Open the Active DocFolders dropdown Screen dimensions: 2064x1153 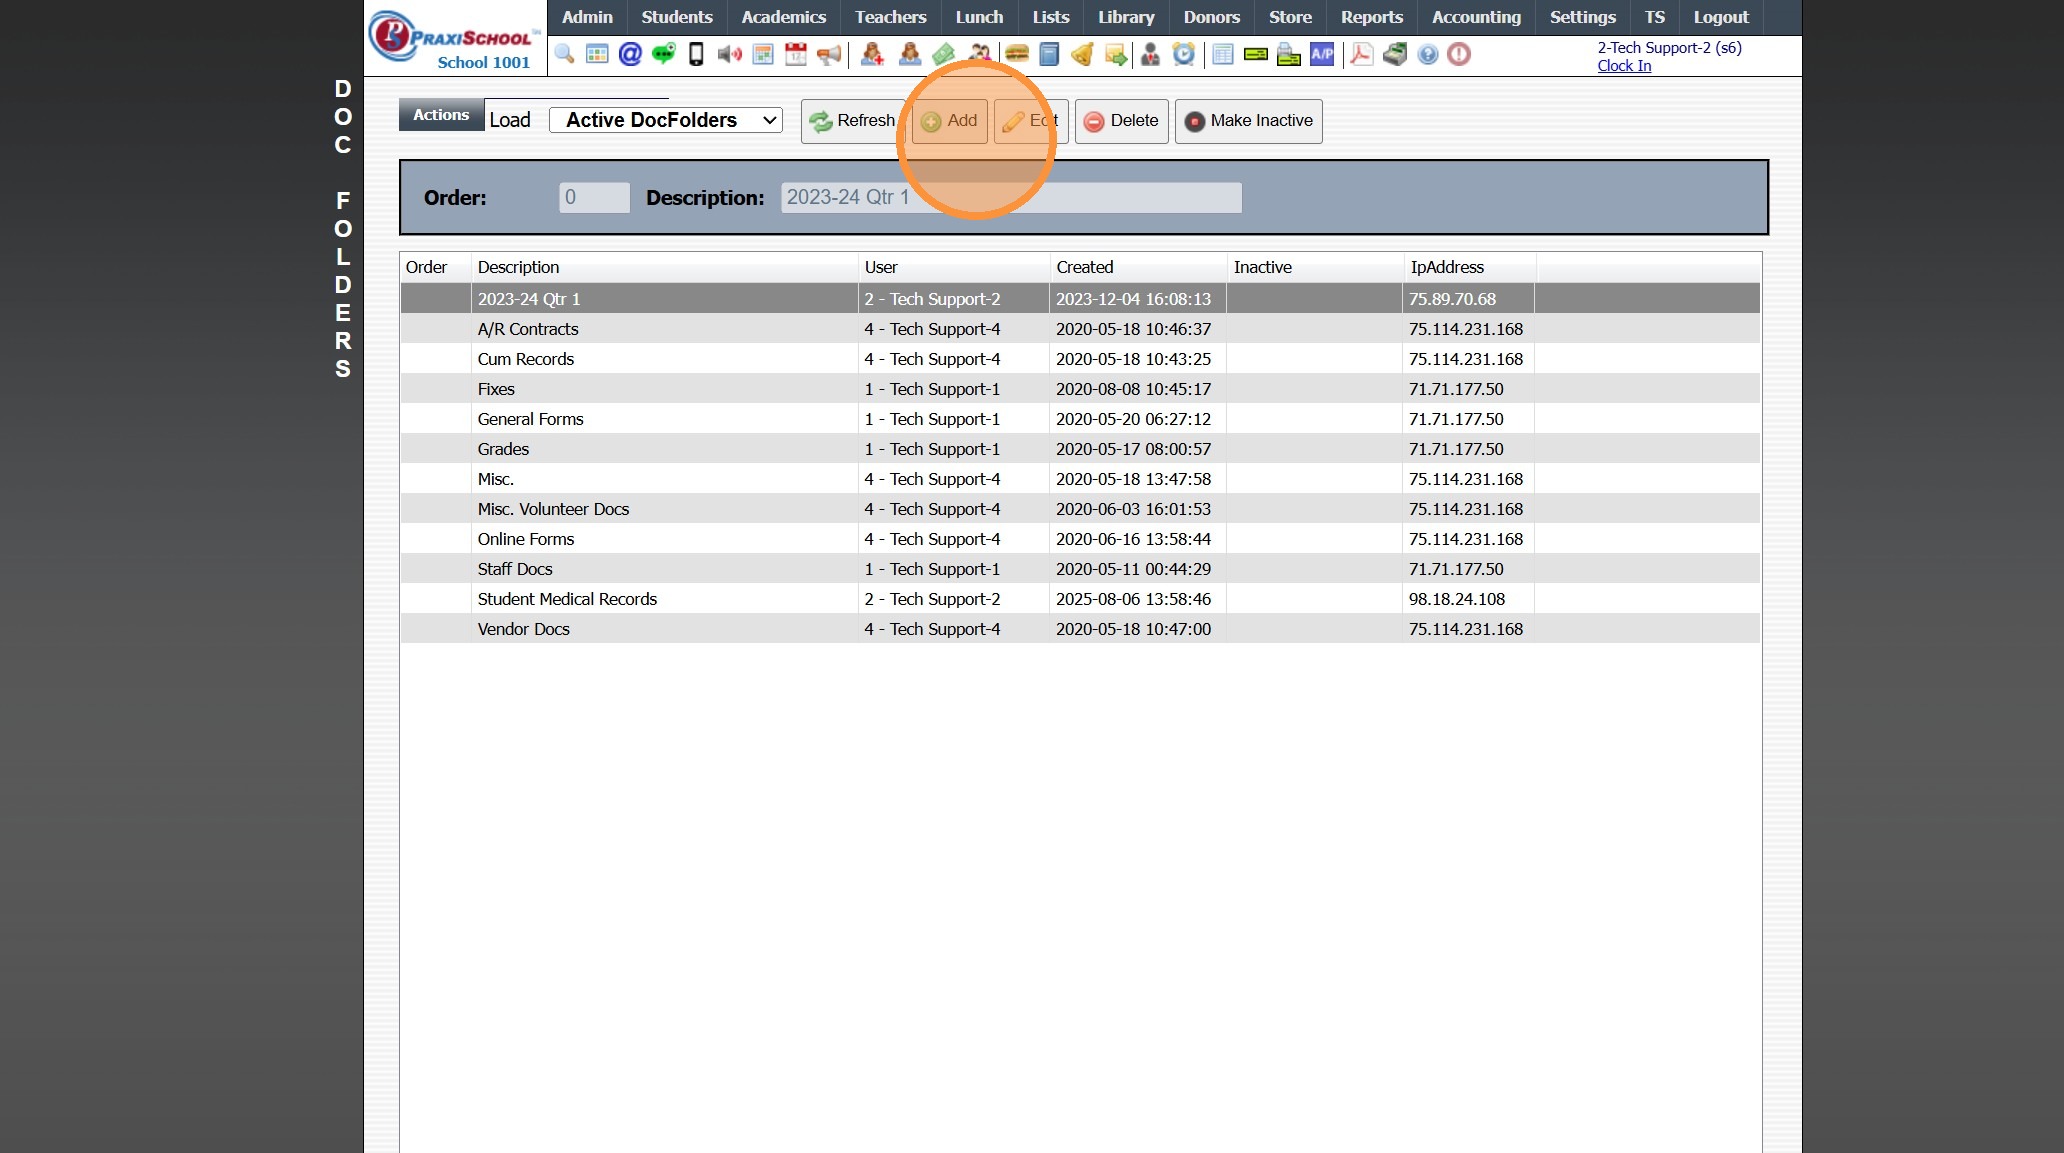click(x=666, y=120)
